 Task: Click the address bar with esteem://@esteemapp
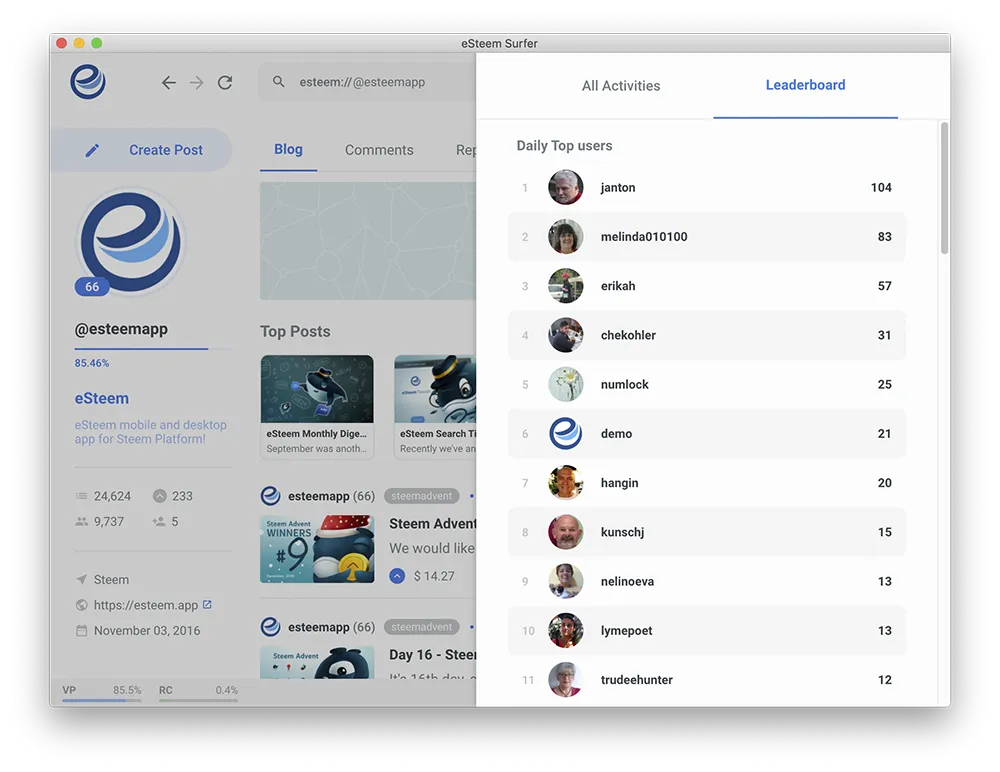(x=380, y=83)
